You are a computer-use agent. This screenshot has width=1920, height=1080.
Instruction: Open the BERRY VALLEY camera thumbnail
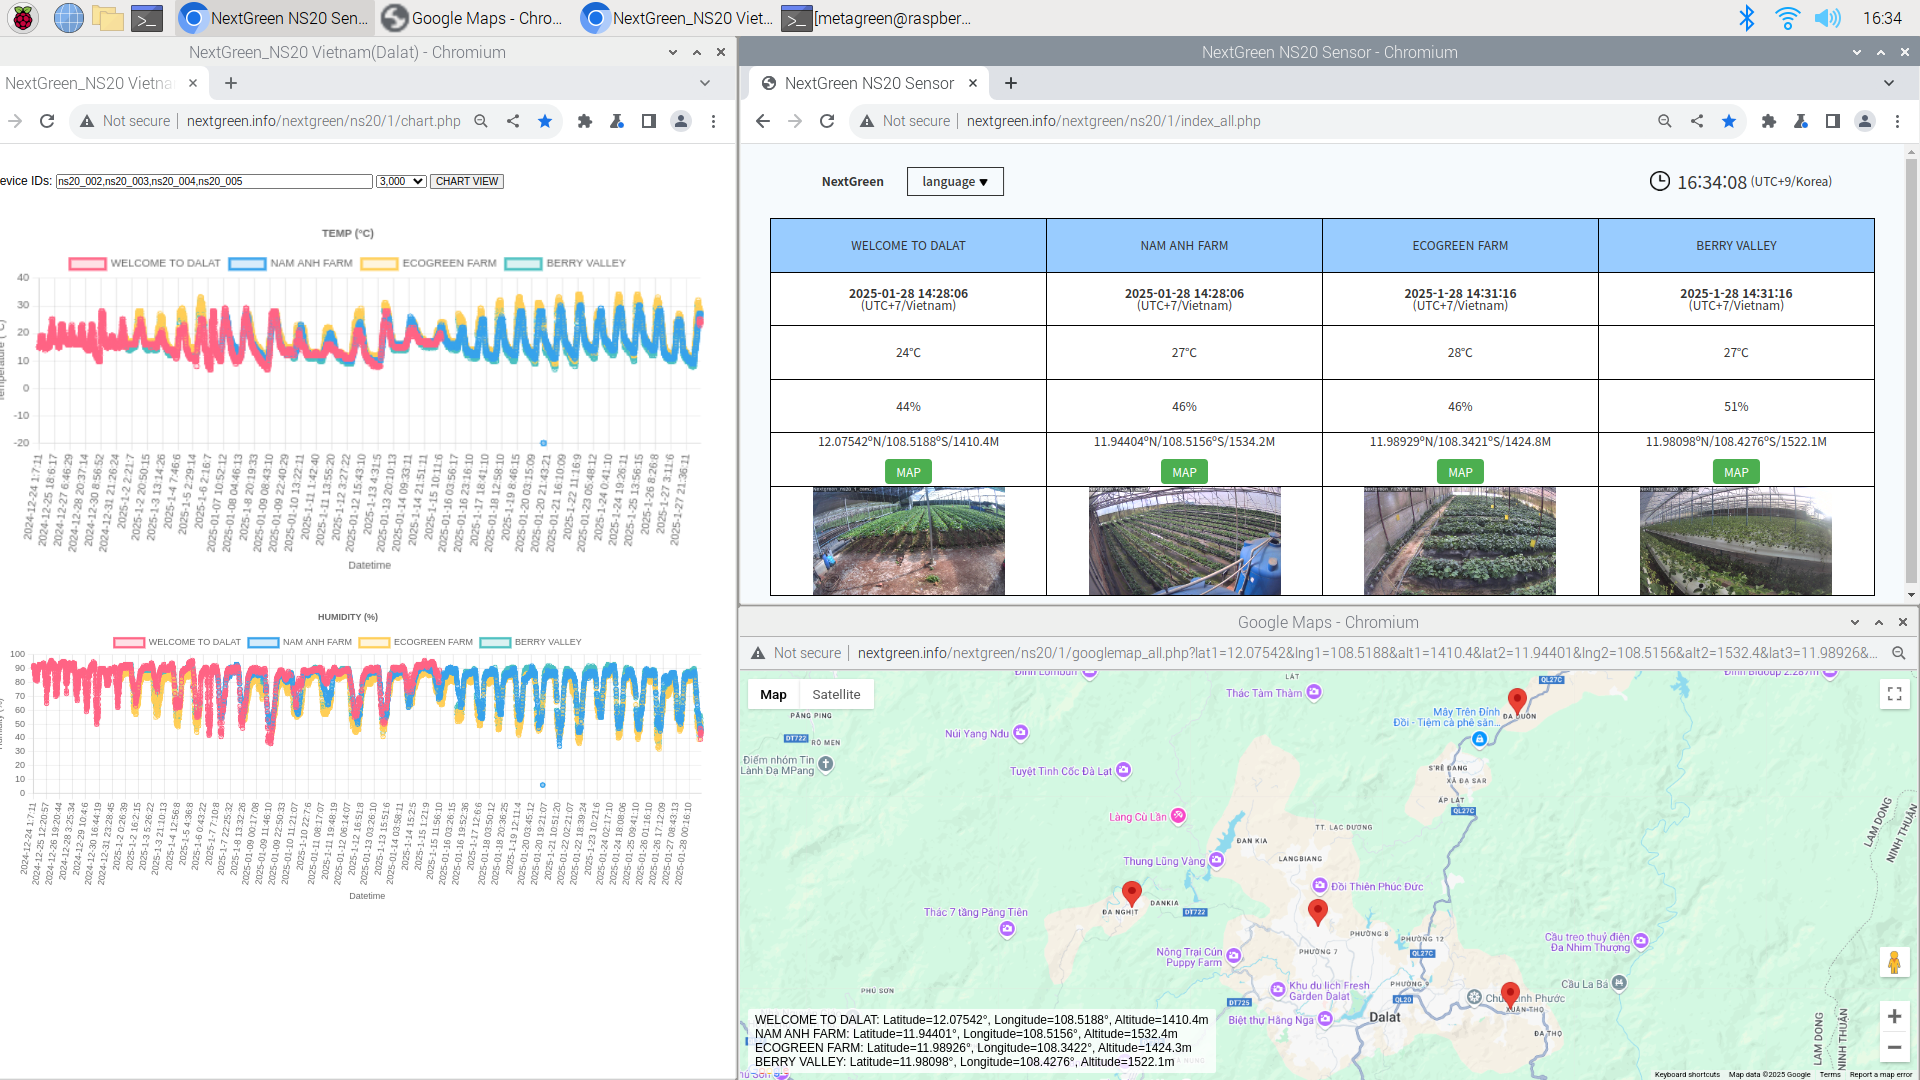click(x=1735, y=541)
